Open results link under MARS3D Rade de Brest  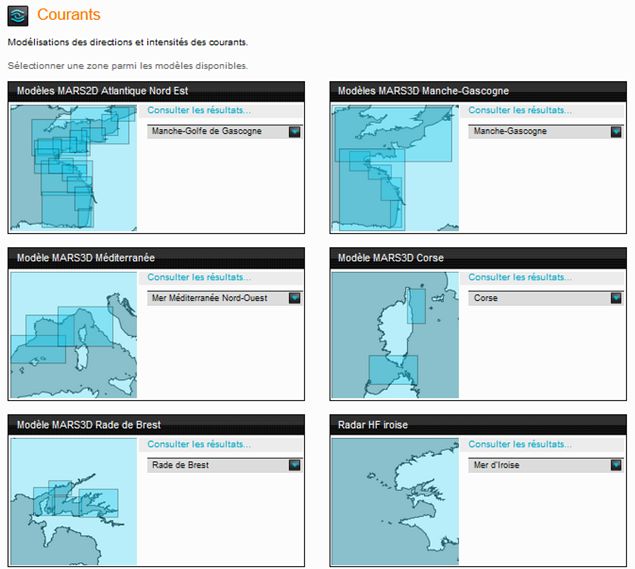click(x=199, y=444)
